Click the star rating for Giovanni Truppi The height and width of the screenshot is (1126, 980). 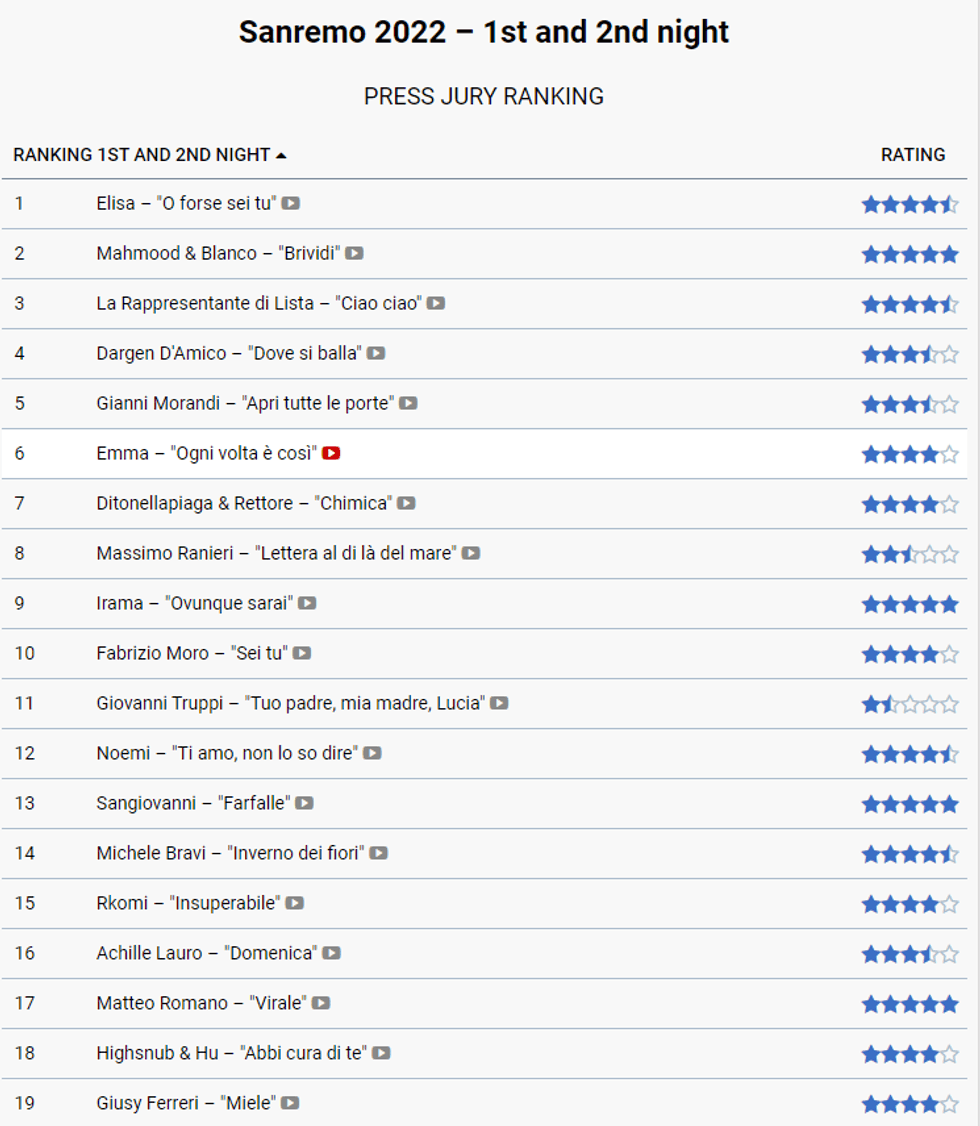[x=910, y=704]
